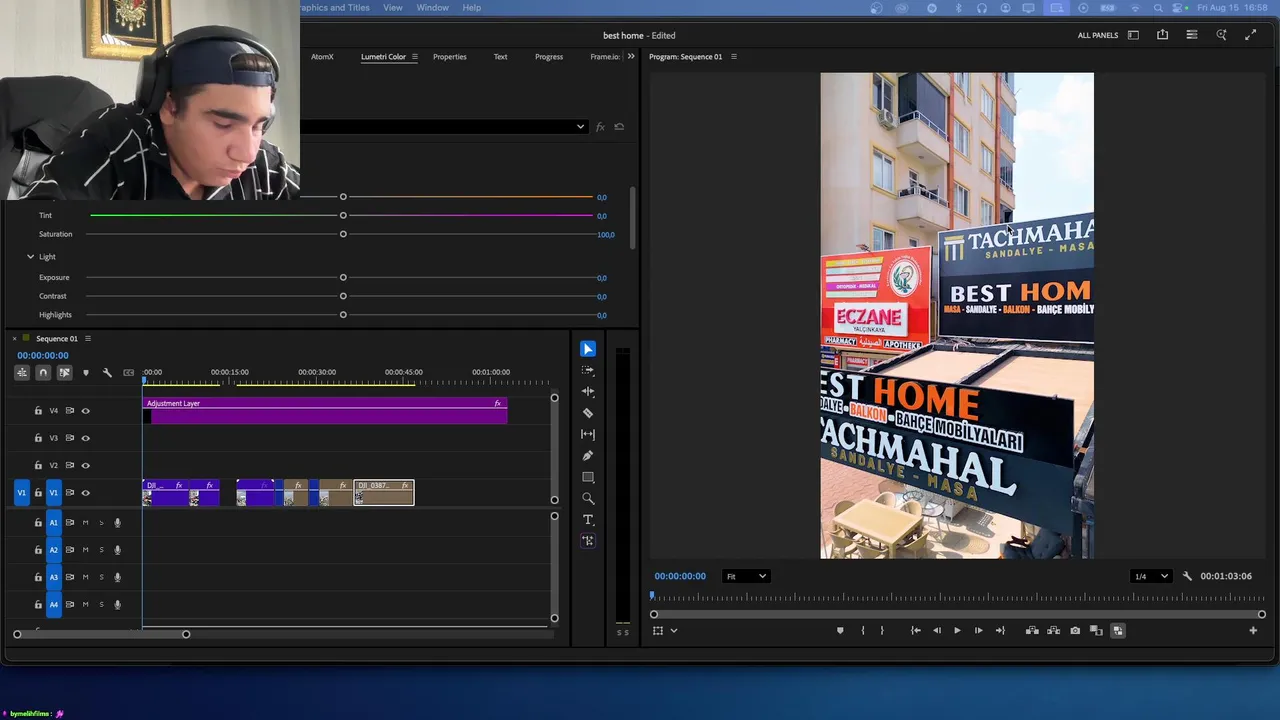Switch to the Properties tab

click(x=450, y=57)
